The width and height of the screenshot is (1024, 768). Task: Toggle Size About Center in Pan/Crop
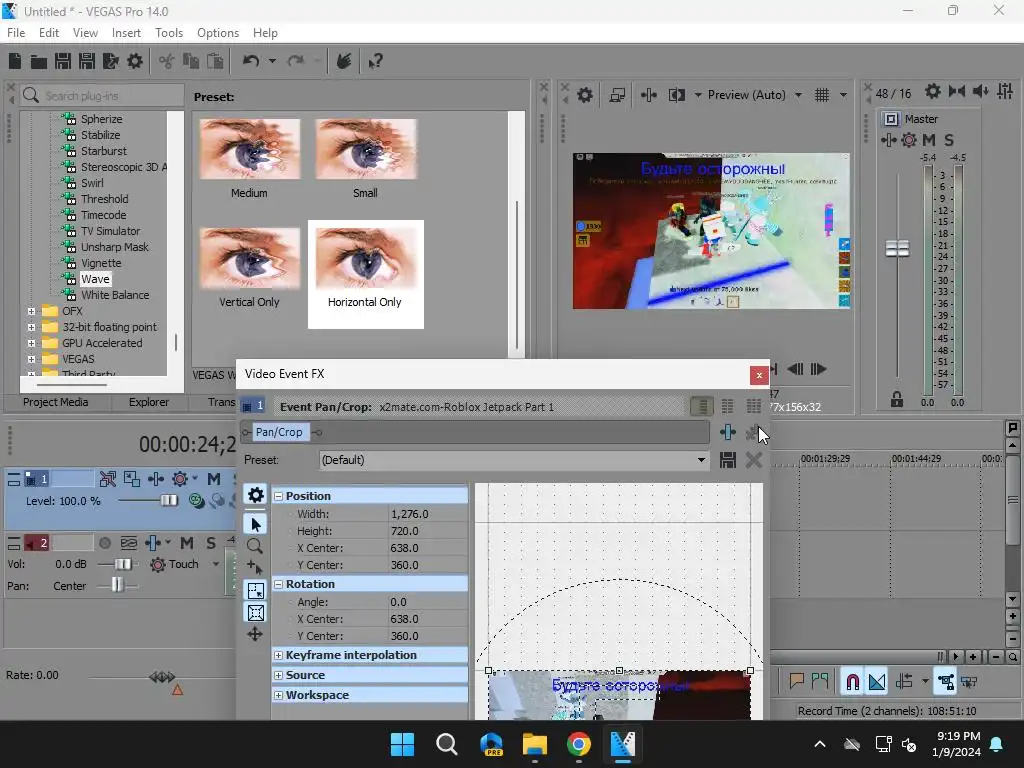click(255, 613)
